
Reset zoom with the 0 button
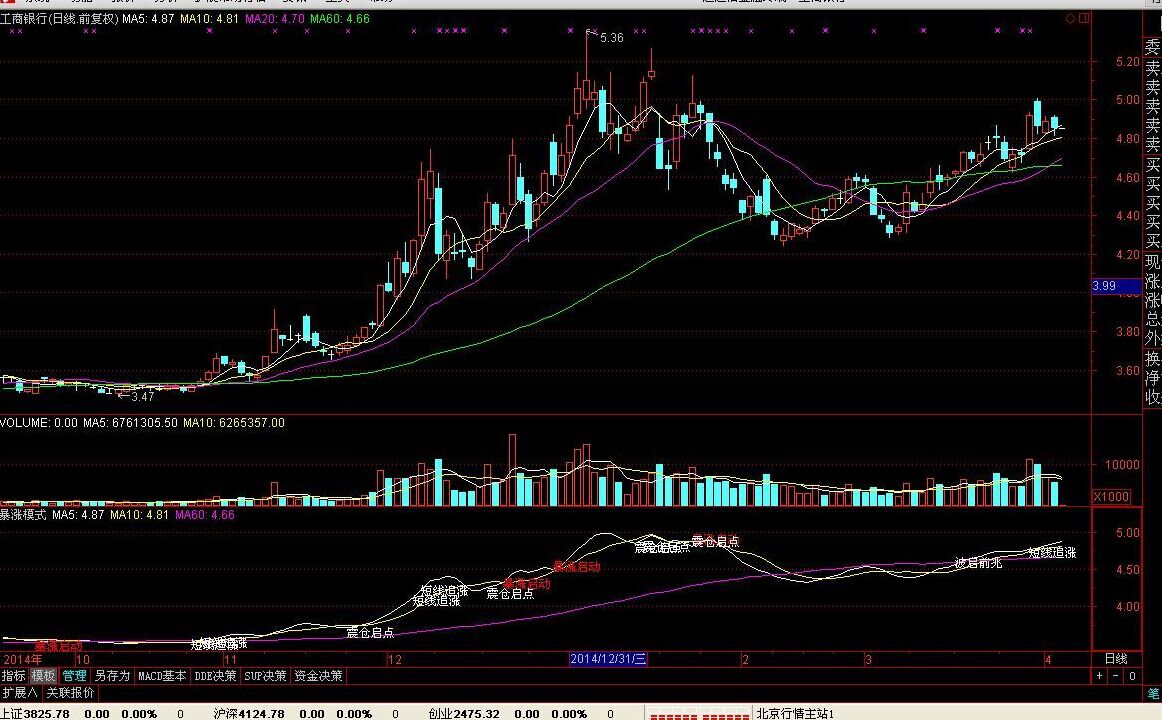pos(1132,676)
